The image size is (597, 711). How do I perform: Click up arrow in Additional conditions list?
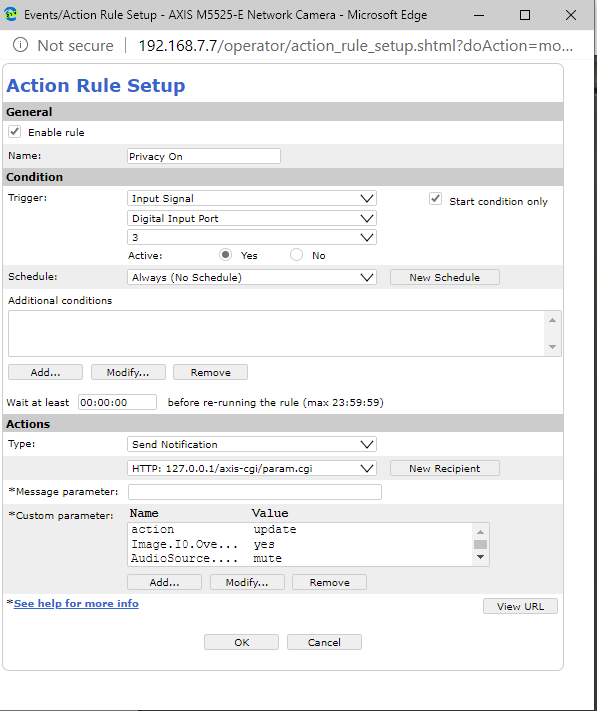[x=552, y=320]
